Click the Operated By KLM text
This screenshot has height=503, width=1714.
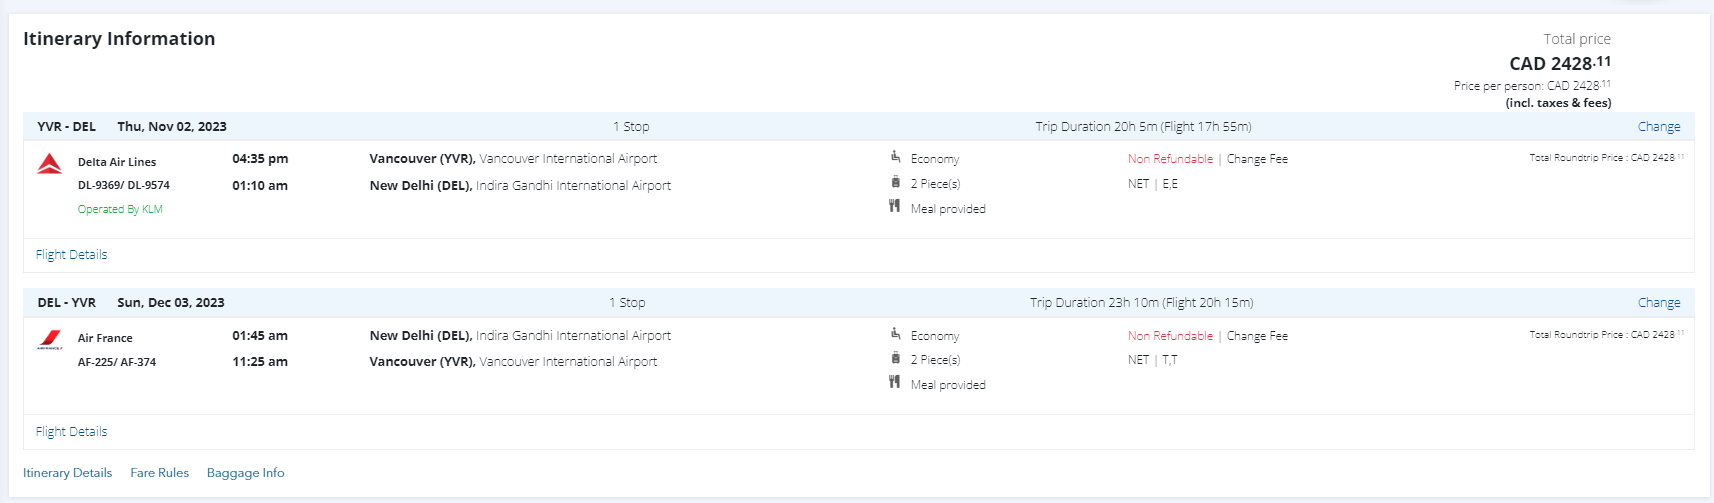tap(120, 210)
